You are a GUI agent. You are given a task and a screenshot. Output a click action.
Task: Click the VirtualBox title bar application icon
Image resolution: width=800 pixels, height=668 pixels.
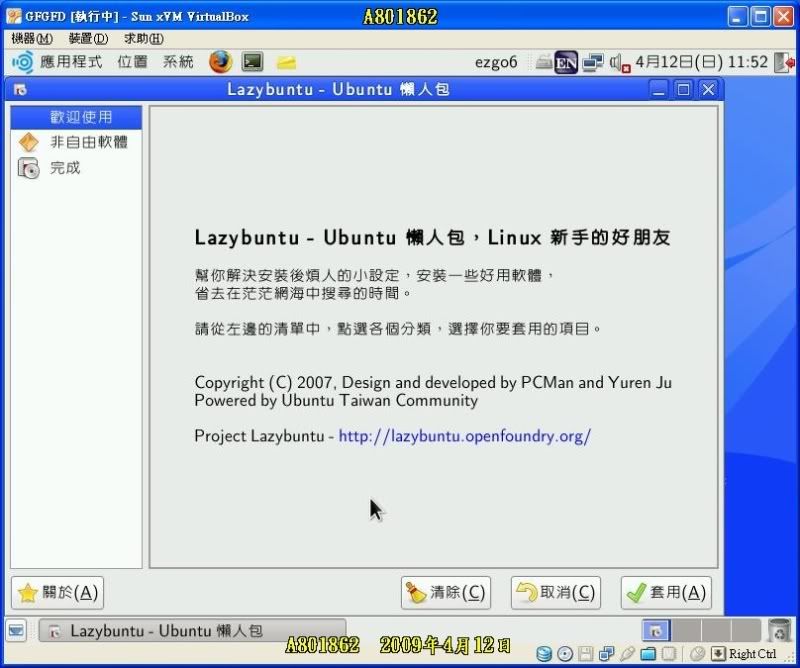pos(14,16)
